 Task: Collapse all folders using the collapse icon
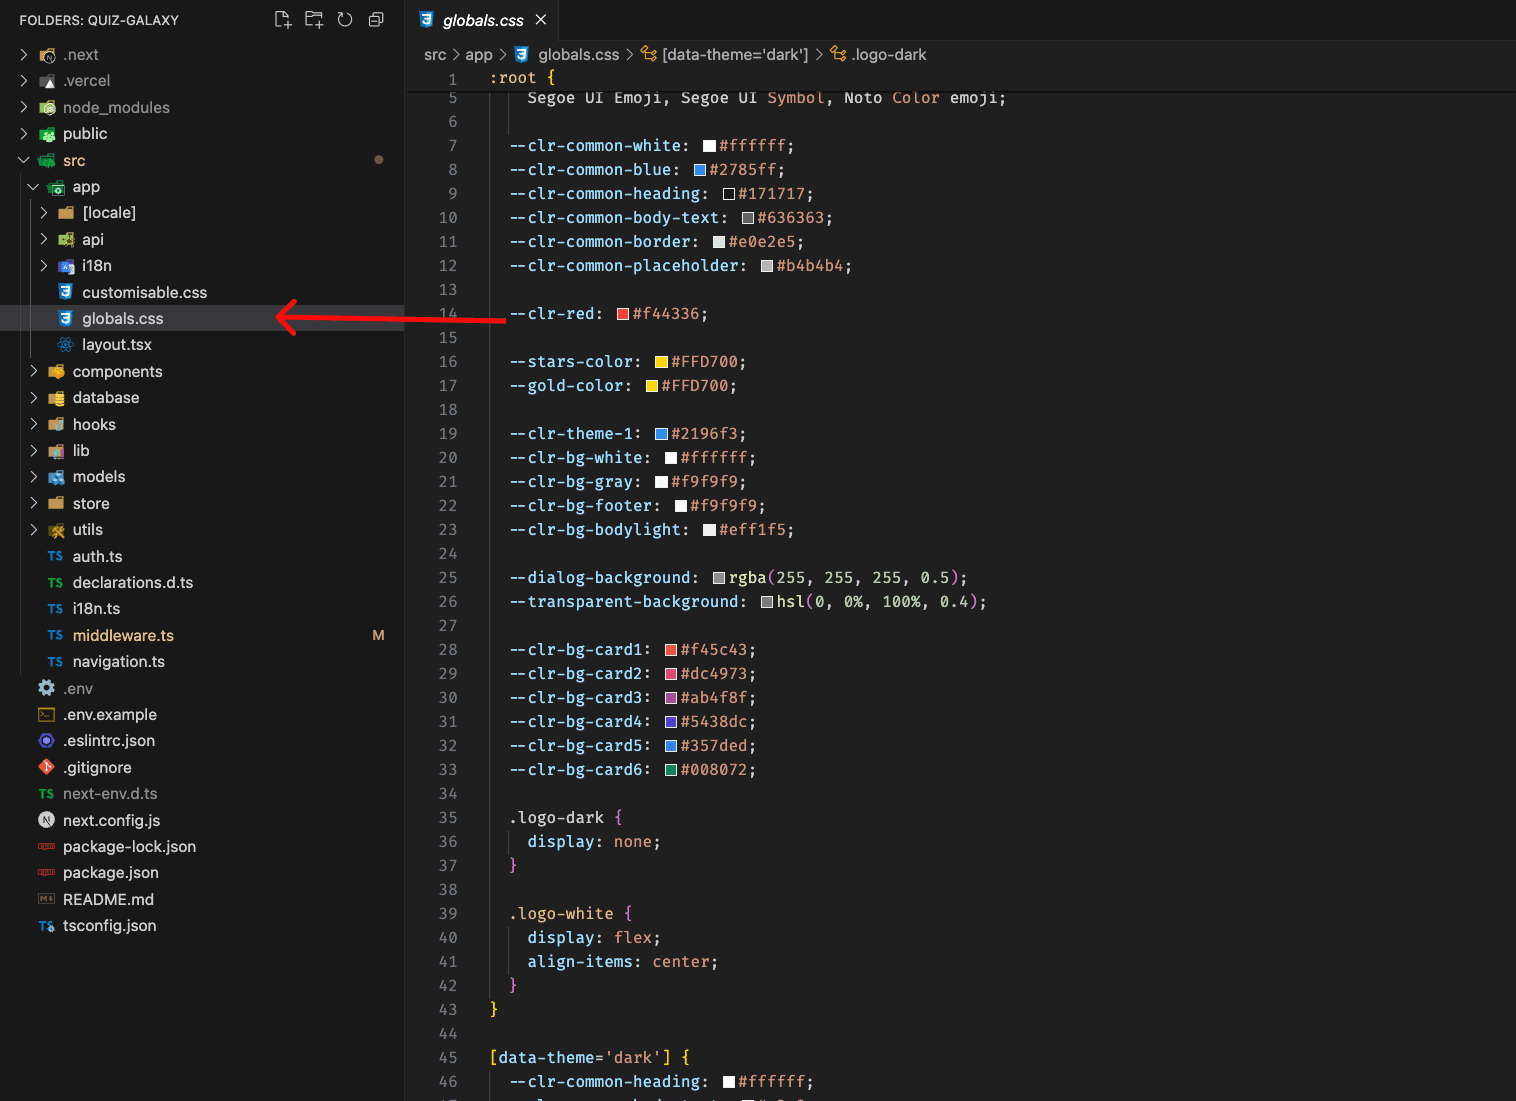(x=376, y=20)
